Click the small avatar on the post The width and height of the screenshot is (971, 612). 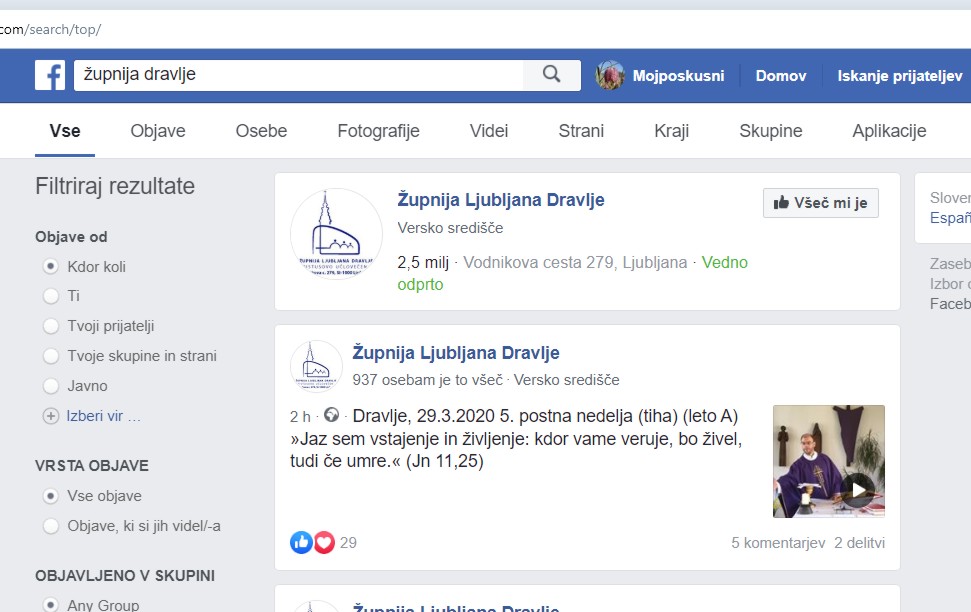pos(316,366)
